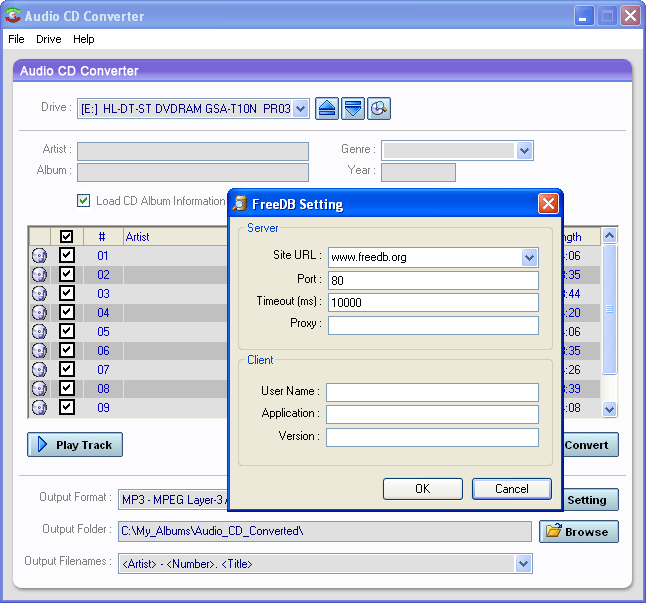Image resolution: width=646 pixels, height=603 pixels.
Task: Click the track list scrollbar thumb
Action: click(x=609, y=309)
